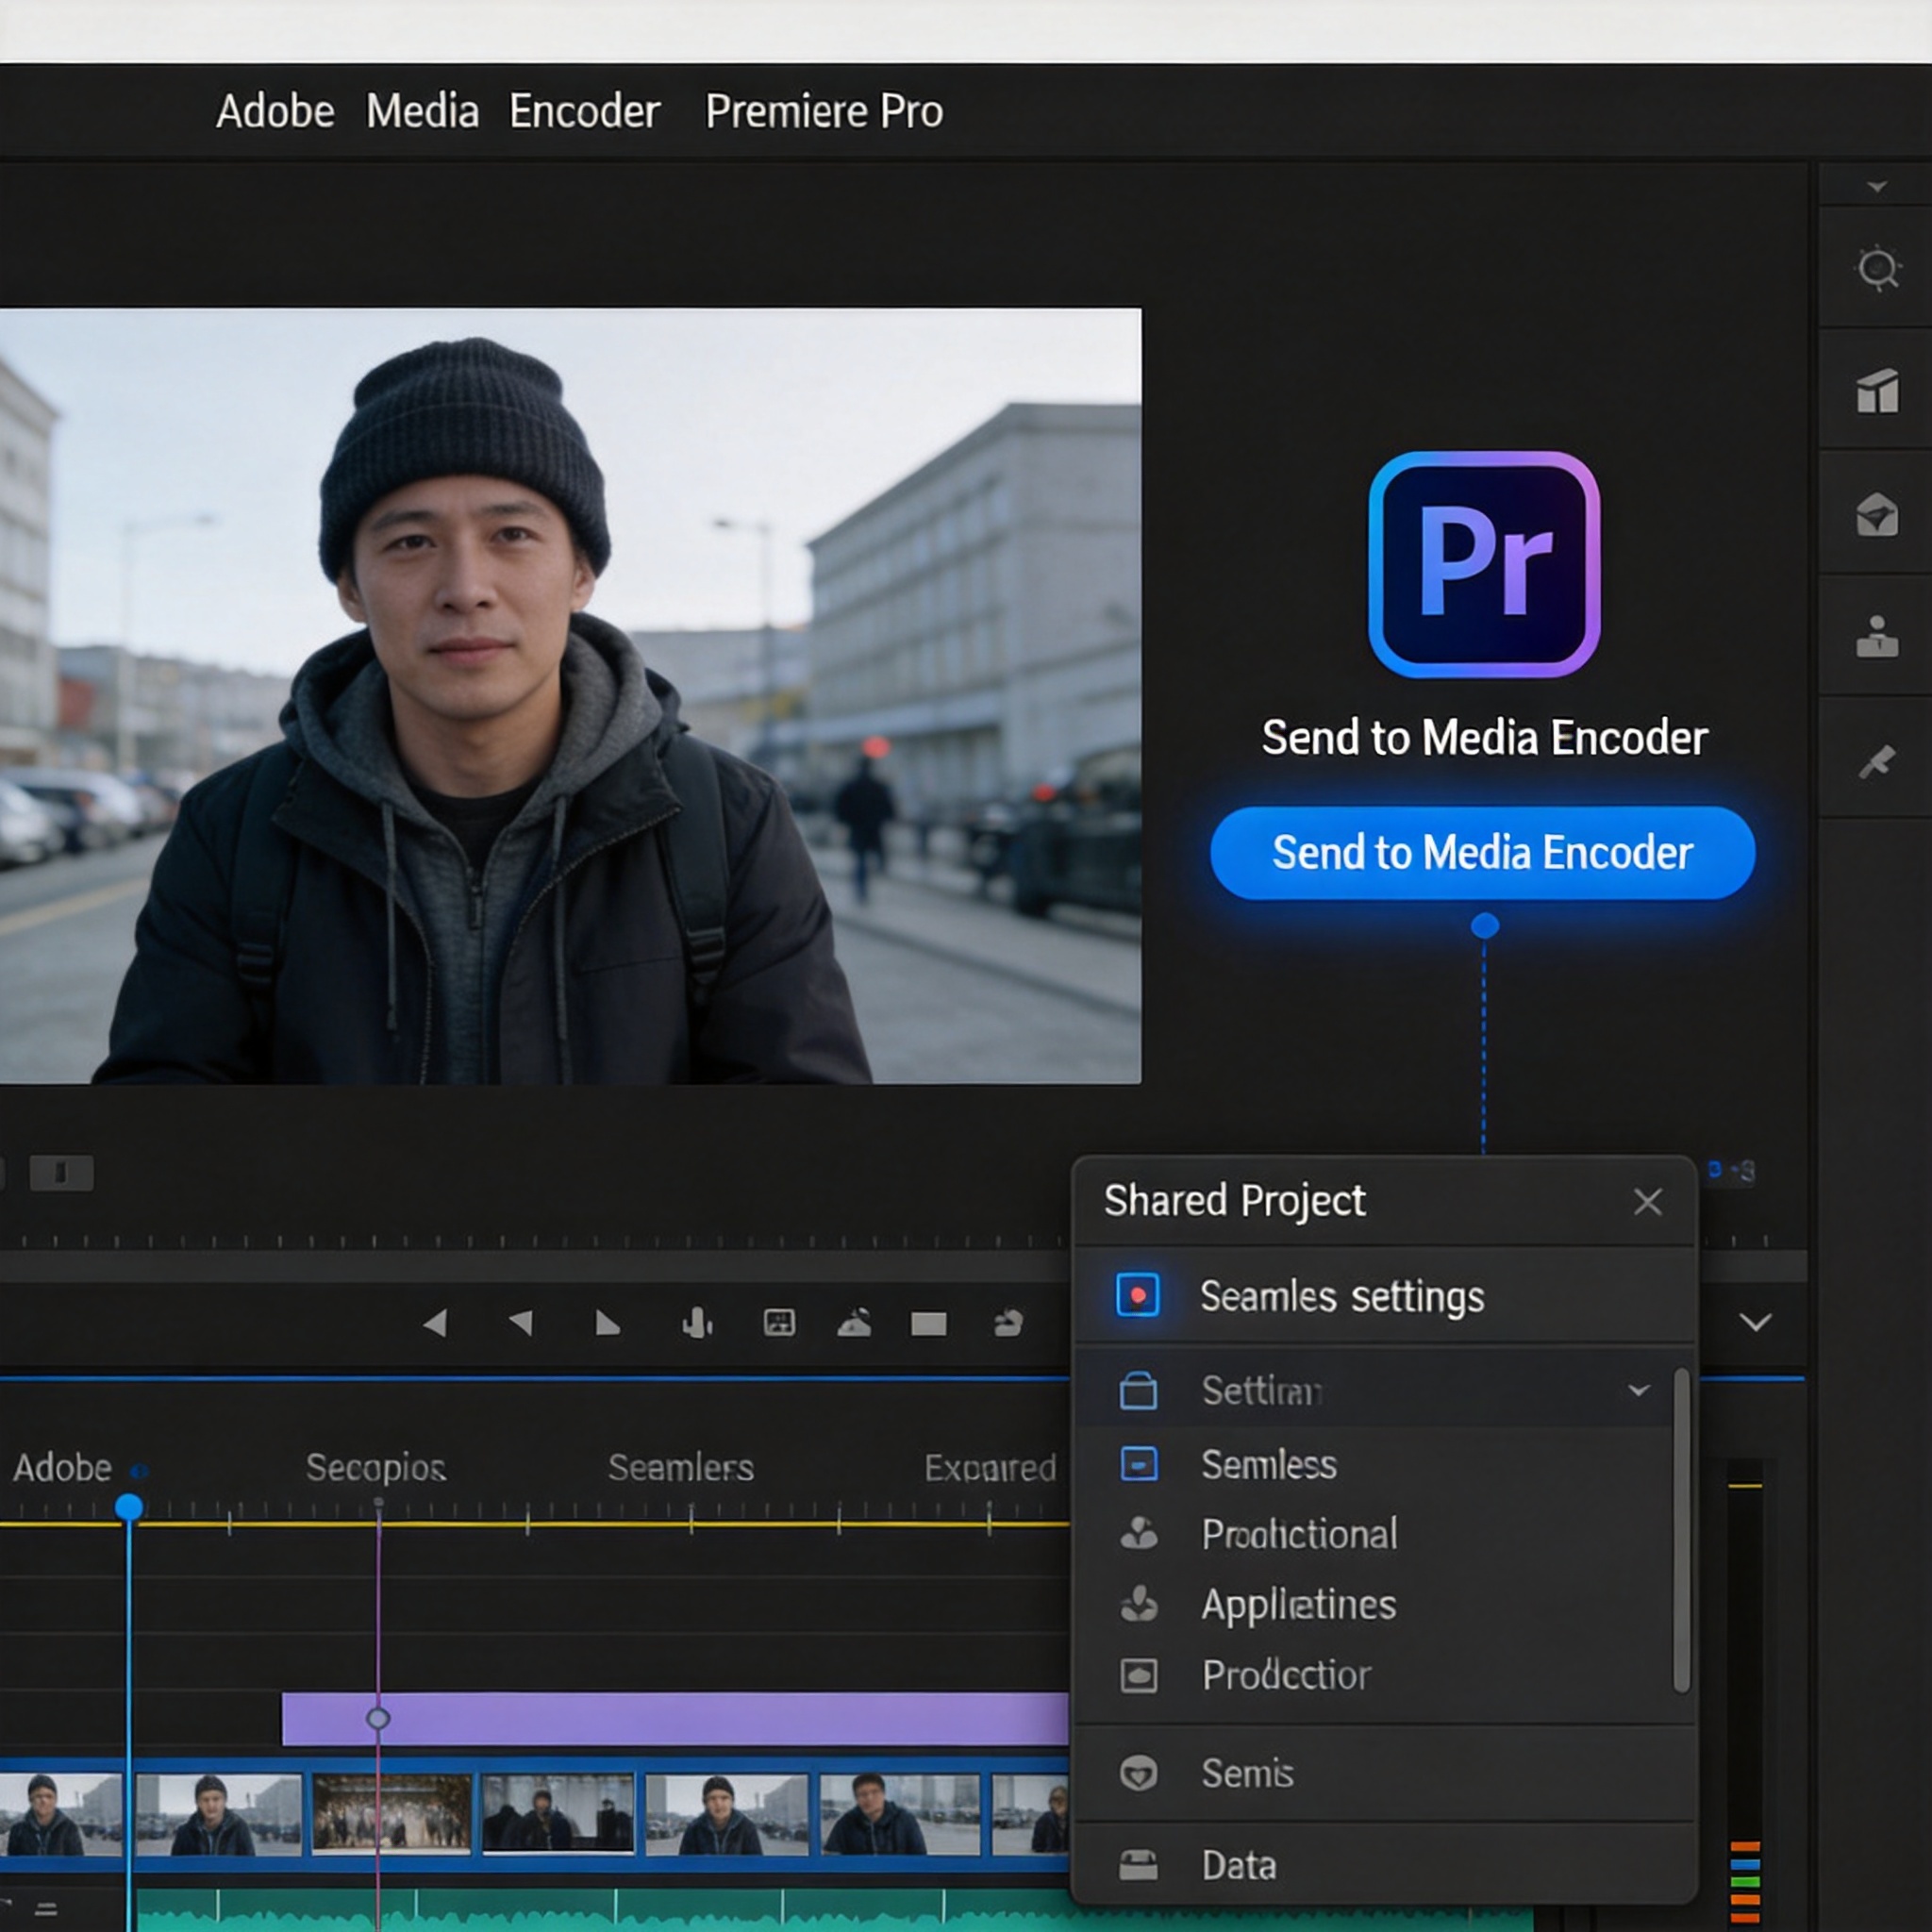Click the blue playhead handle on timeline
The height and width of the screenshot is (1932, 1932).
click(x=128, y=1507)
